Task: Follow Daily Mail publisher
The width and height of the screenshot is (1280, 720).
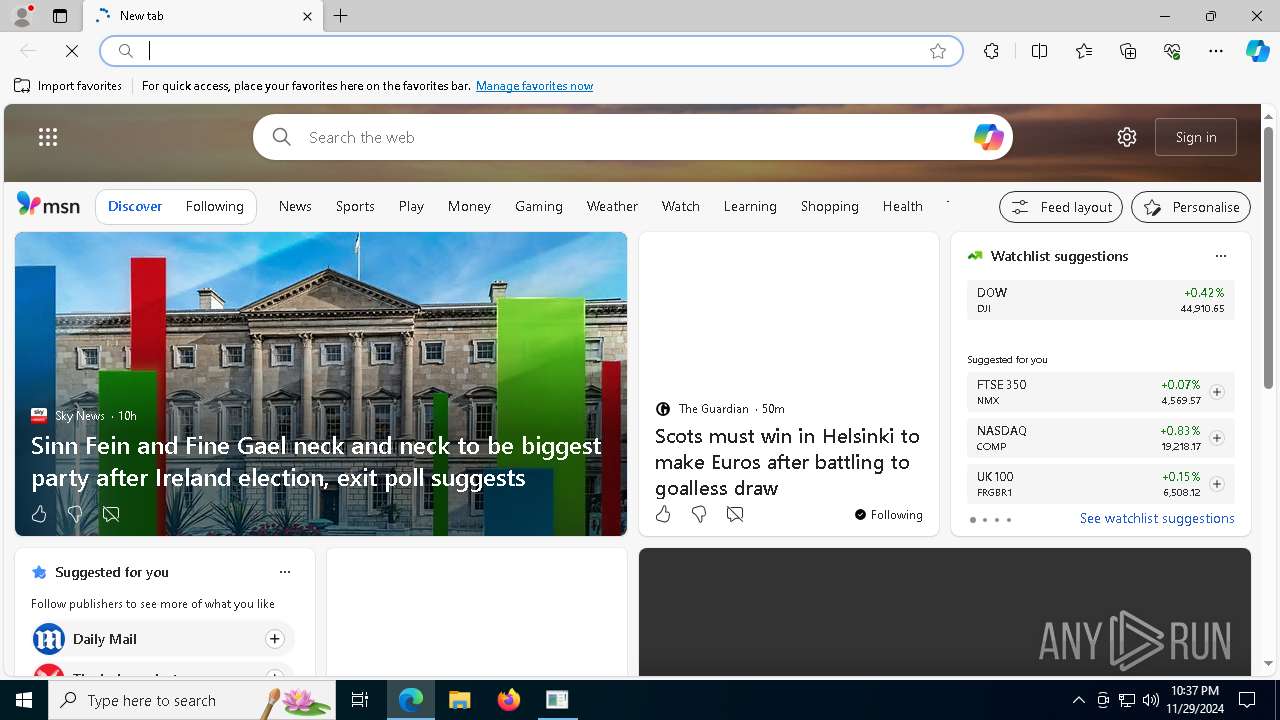Action: point(274,639)
